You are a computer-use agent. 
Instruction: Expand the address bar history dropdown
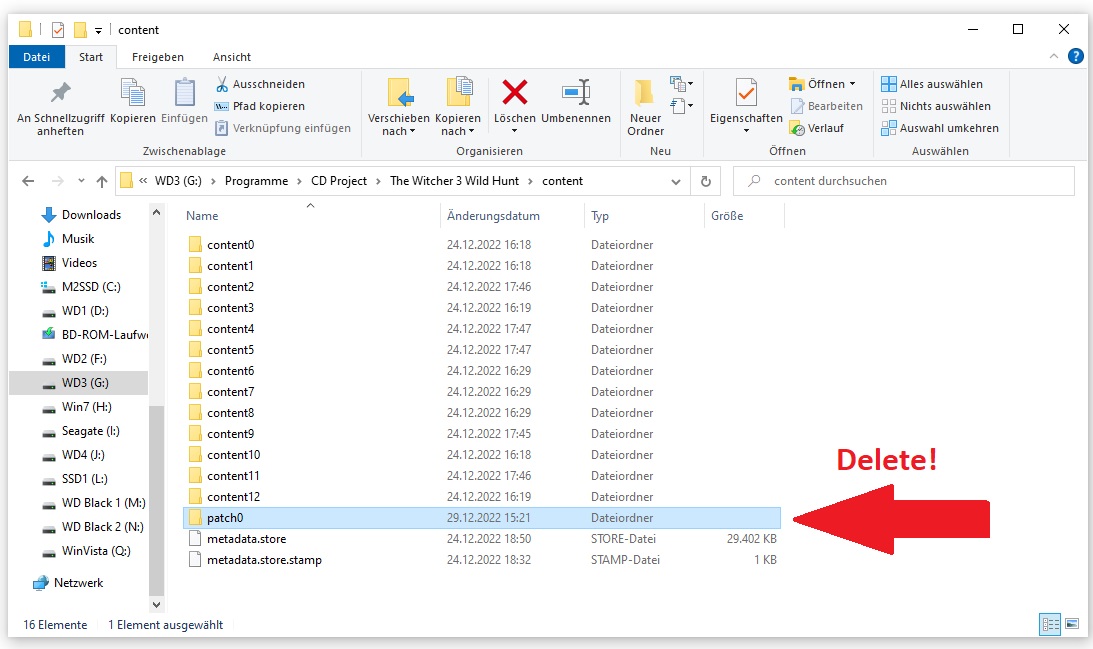click(675, 182)
